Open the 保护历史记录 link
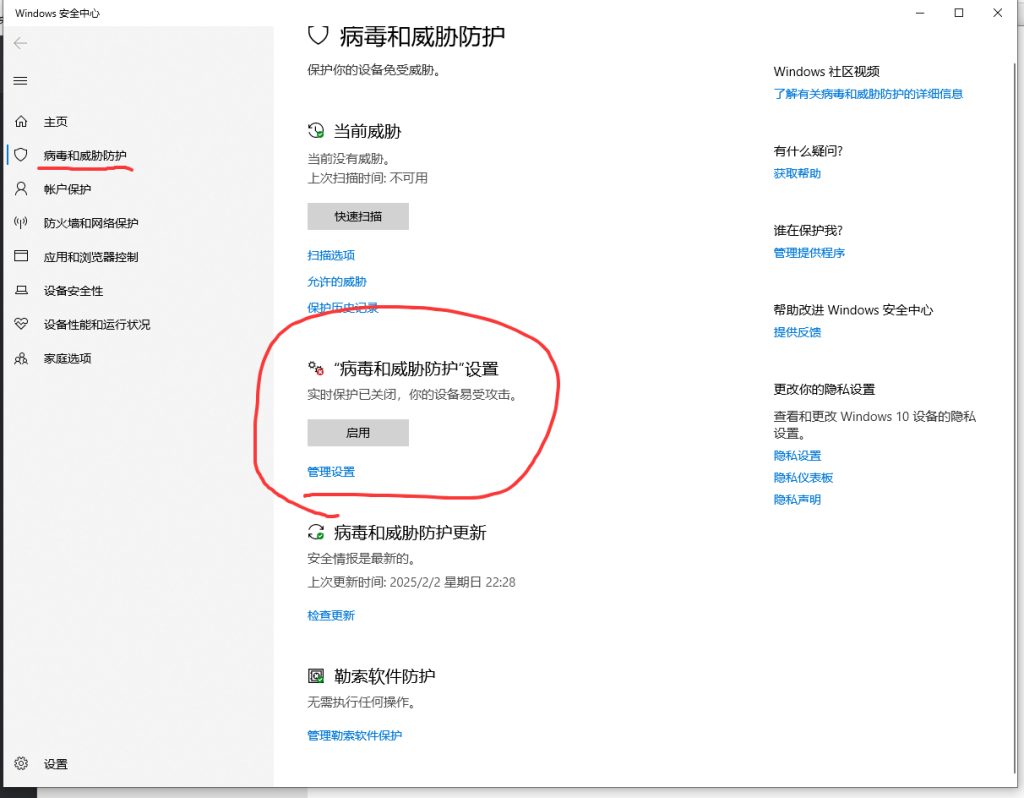The height and width of the screenshot is (798, 1024). pos(343,308)
